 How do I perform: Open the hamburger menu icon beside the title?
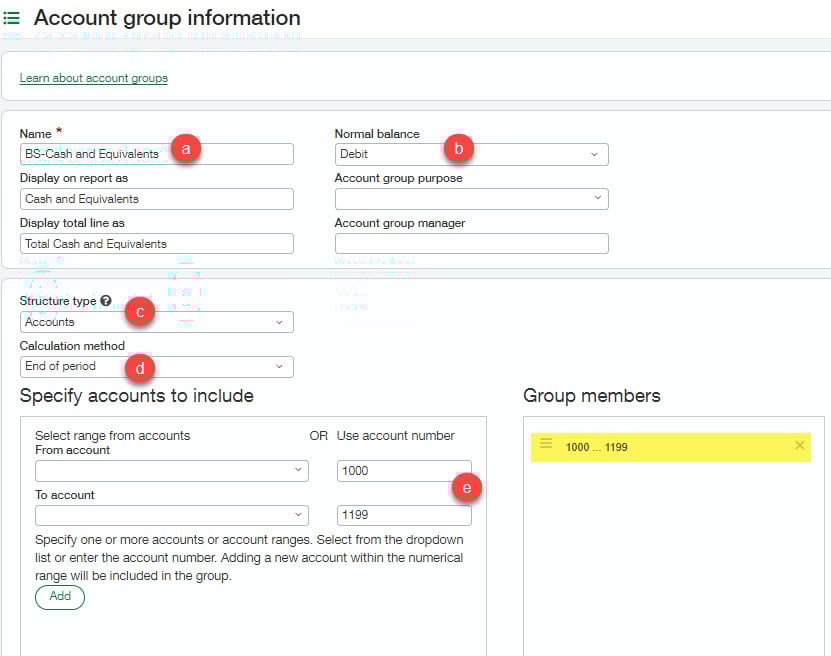tap(12, 18)
